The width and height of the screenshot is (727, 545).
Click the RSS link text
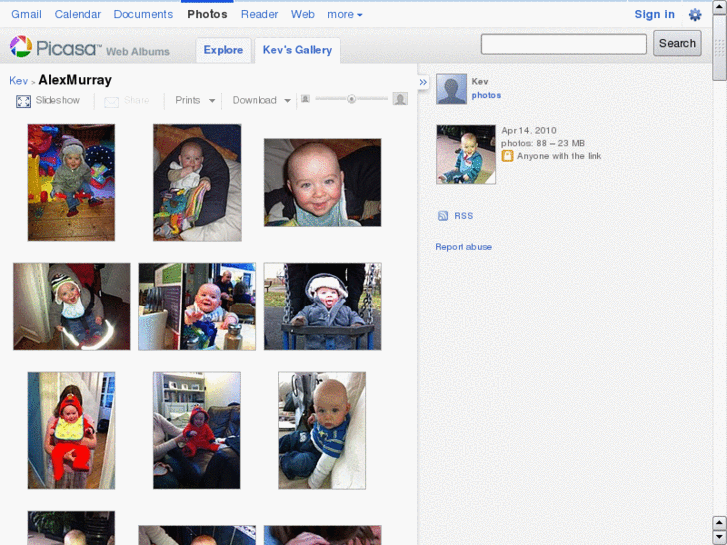pos(464,216)
